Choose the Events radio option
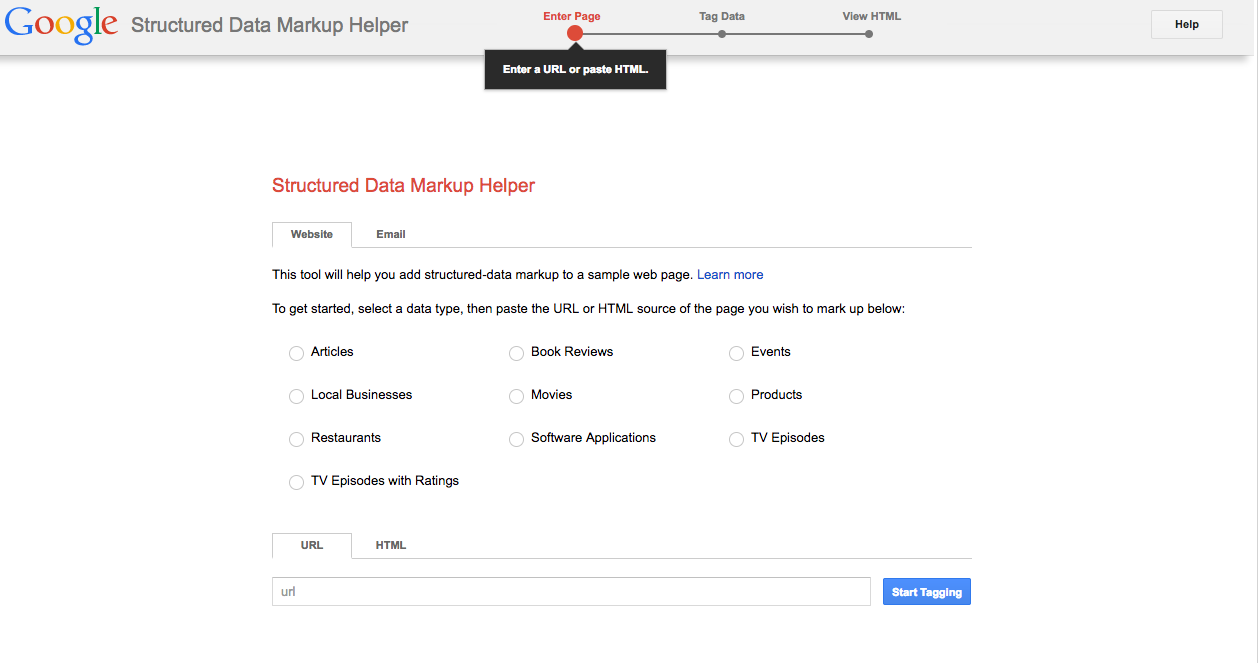Viewport: 1258px width, 663px height. point(736,353)
